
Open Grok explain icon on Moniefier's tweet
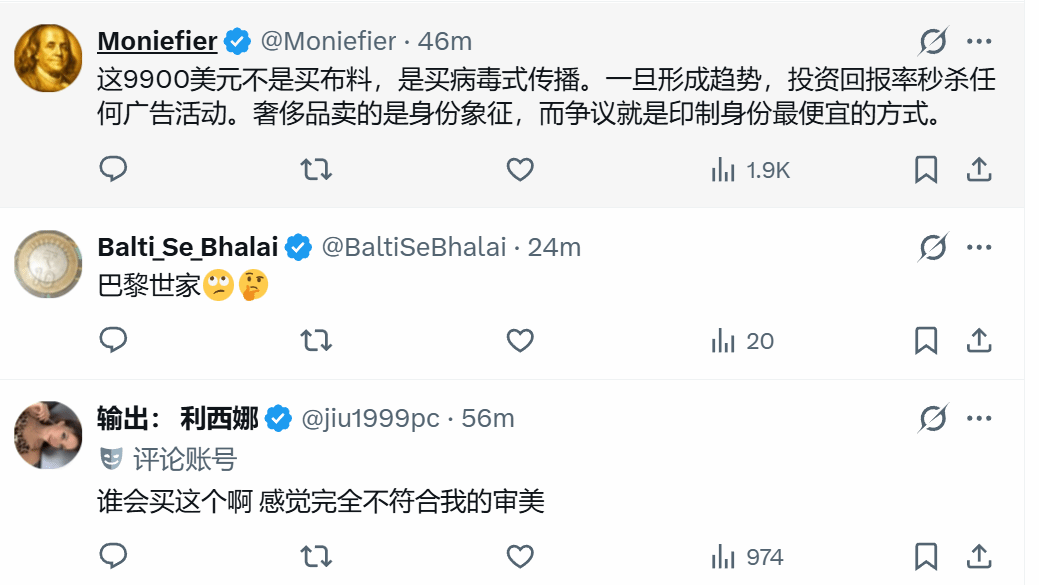coord(933,41)
